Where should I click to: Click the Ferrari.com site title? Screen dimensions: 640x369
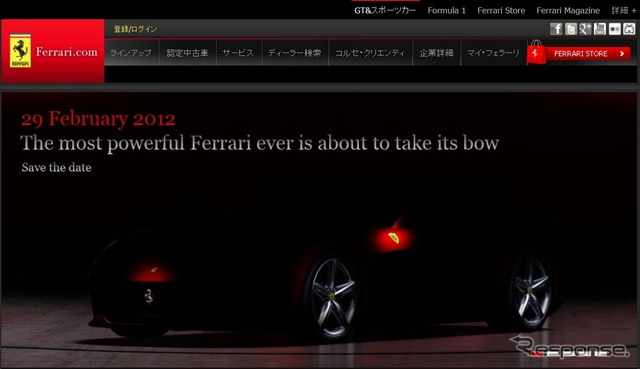[67, 52]
